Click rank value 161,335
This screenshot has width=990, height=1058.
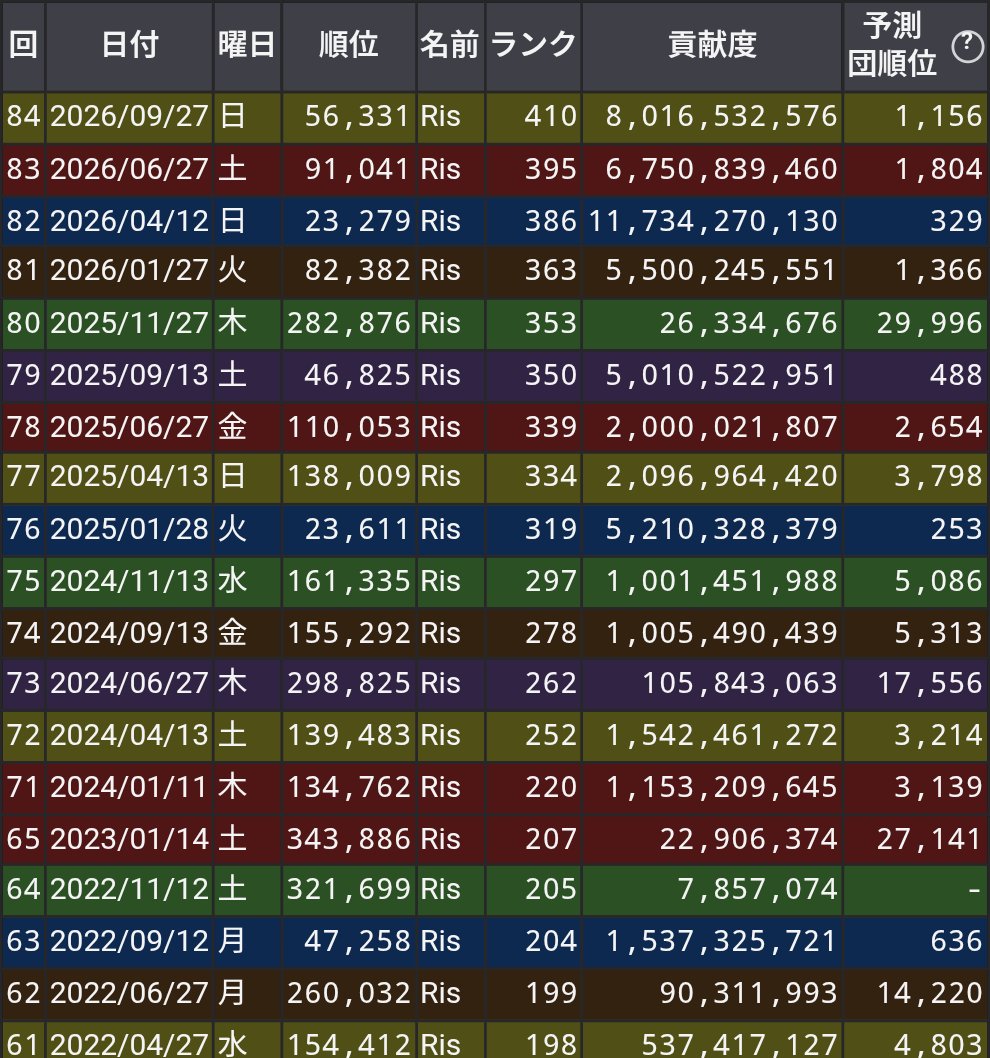[x=349, y=582]
